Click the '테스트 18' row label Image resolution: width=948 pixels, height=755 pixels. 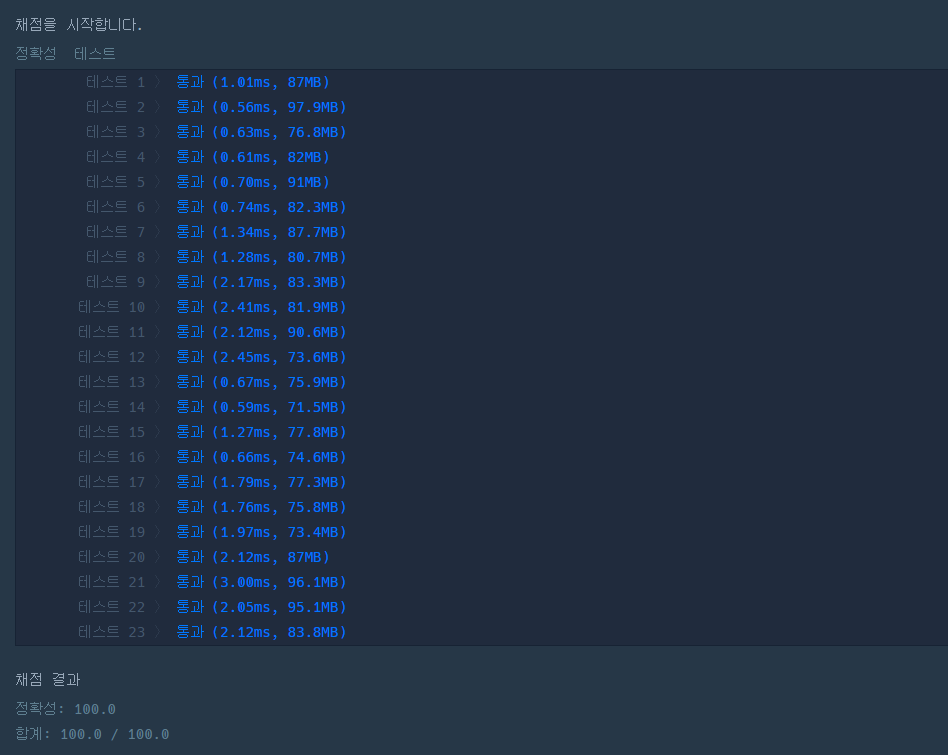click(x=112, y=507)
